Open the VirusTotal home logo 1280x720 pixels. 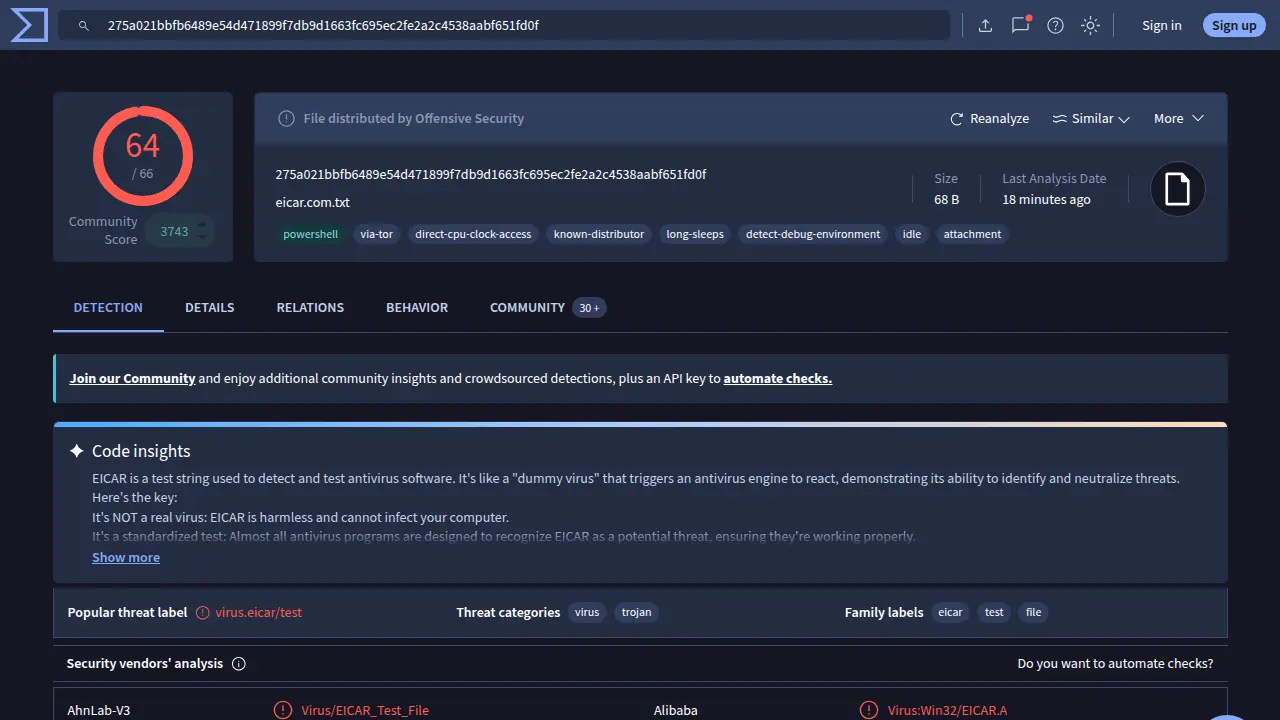tap(29, 25)
